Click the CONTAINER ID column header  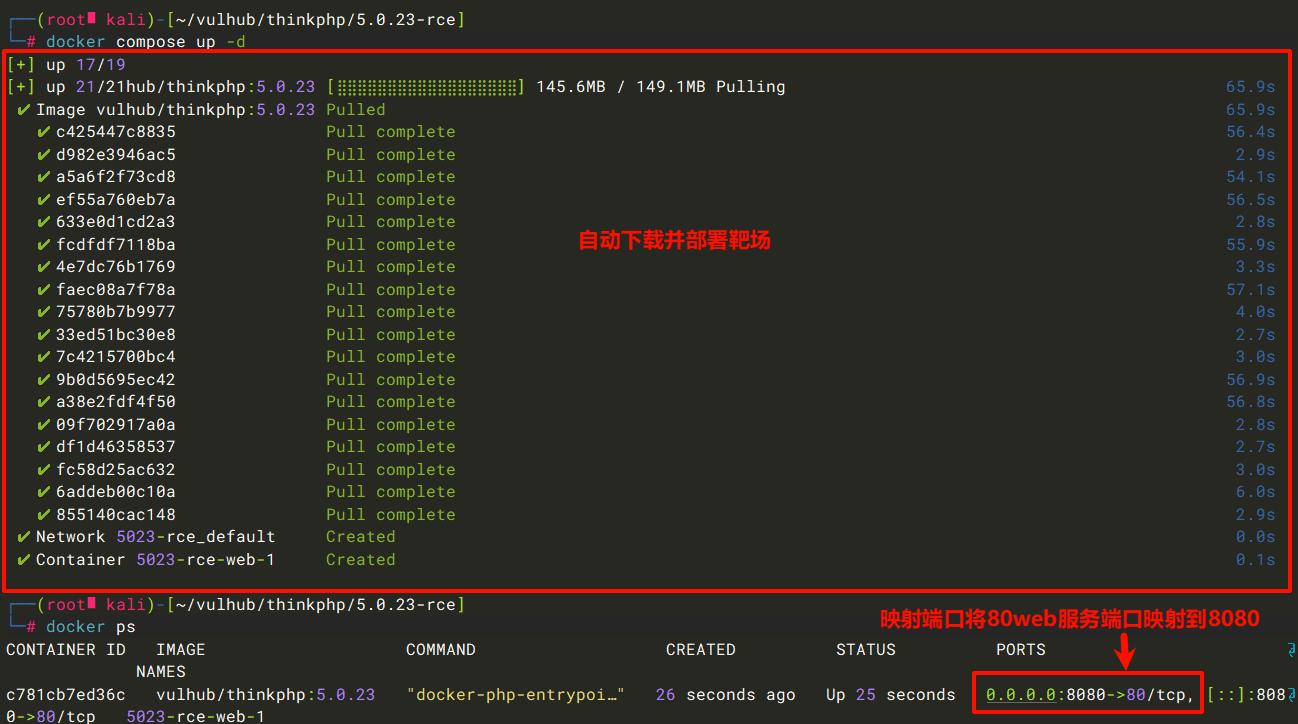click(66, 650)
